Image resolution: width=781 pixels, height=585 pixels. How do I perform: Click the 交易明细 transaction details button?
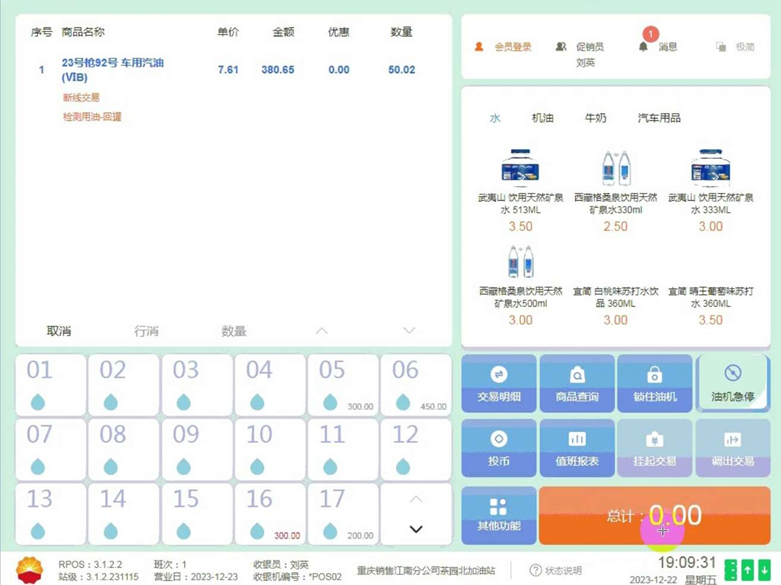tap(499, 383)
